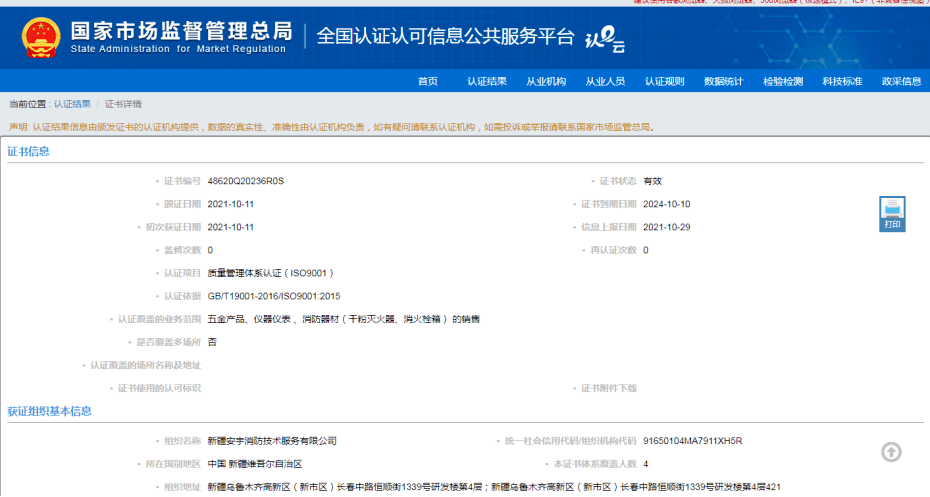The width and height of the screenshot is (930, 497).
Task: Print the certificate with 打印 icon
Action: 892,214
